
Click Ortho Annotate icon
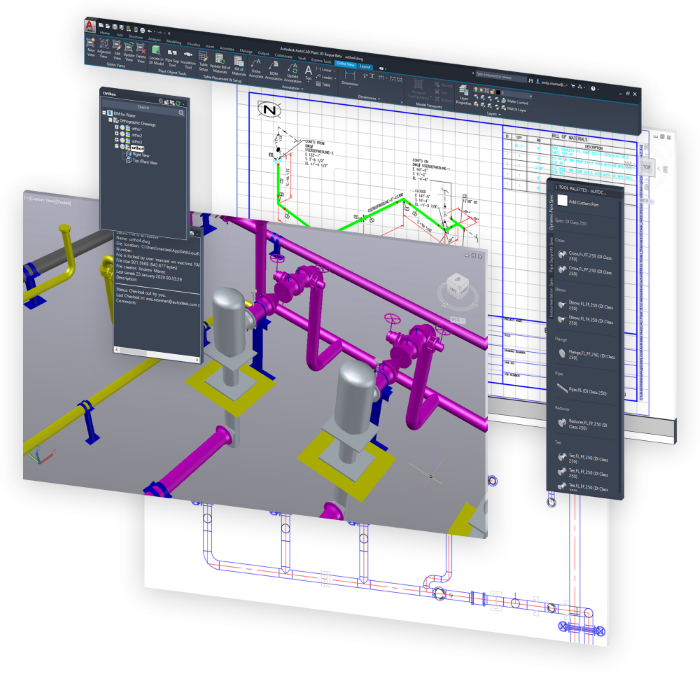pyautogui.click(x=256, y=69)
